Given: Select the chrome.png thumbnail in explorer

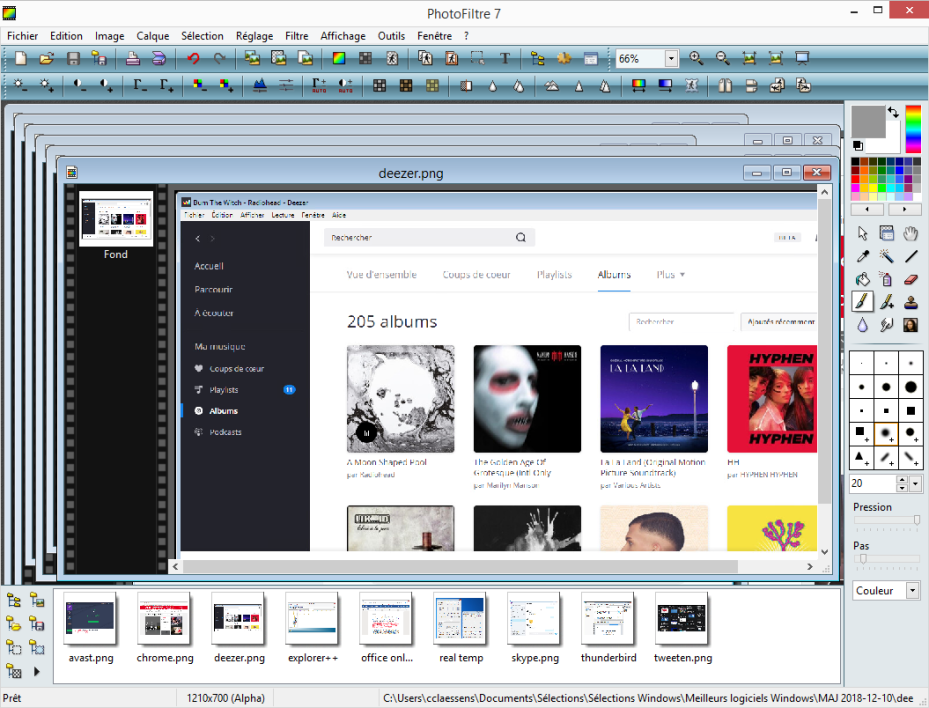Looking at the screenshot, I should click(164, 620).
